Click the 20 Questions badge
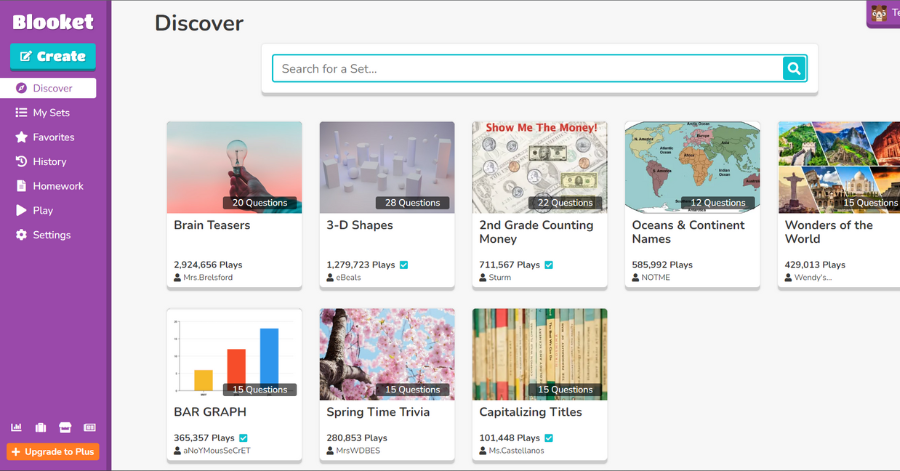Viewport: 900px width, 471px height. 259,203
